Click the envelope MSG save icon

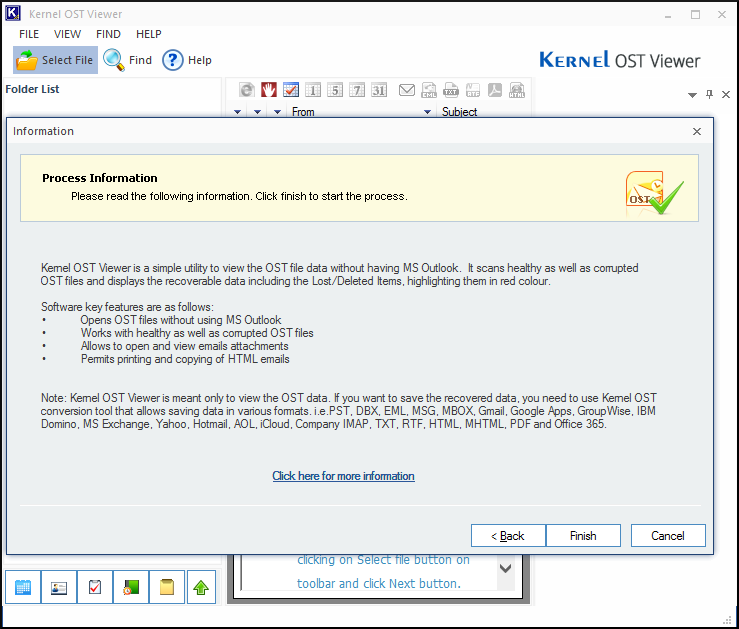pyautogui.click(x=407, y=90)
